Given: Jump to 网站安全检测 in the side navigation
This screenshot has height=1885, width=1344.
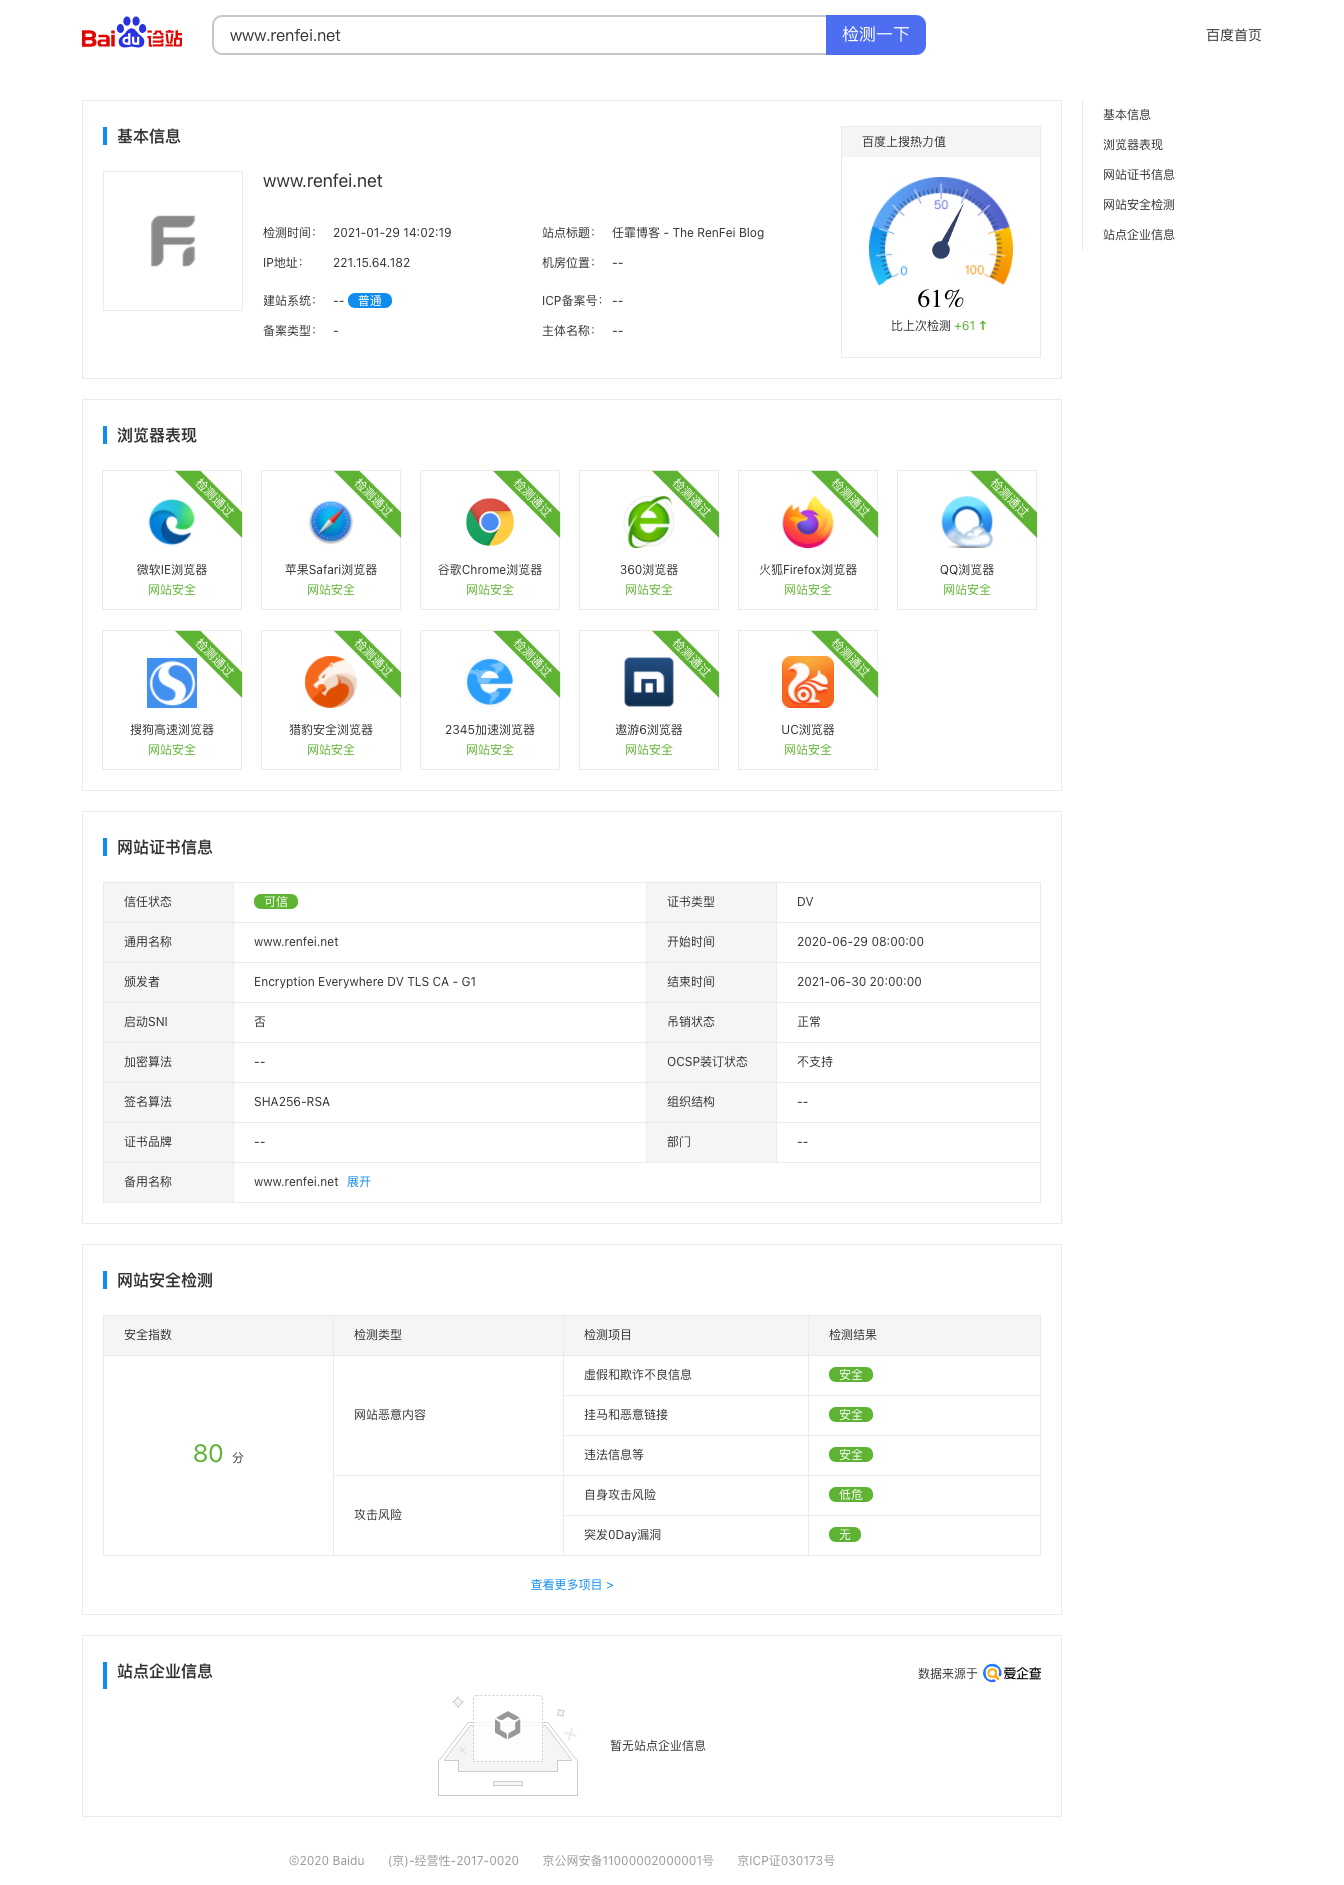Looking at the screenshot, I should [x=1139, y=205].
